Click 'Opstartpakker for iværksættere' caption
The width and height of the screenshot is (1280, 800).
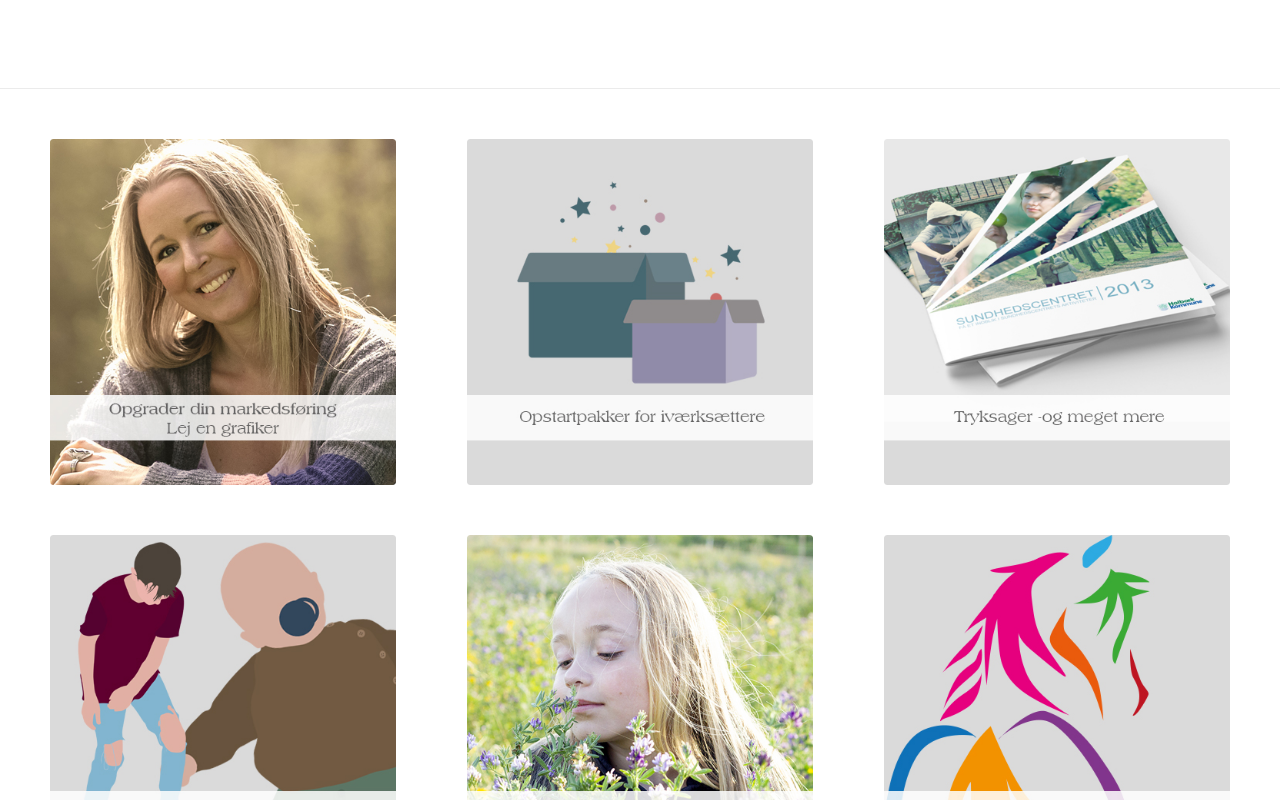[642, 417]
